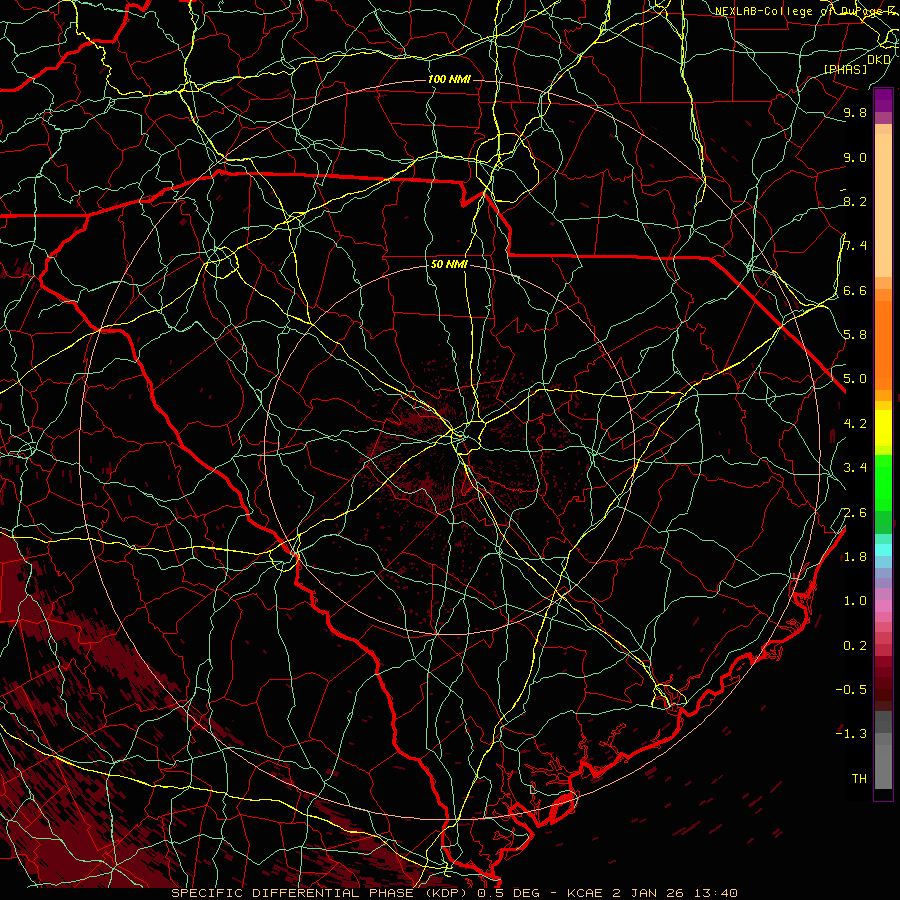This screenshot has width=900, height=900.
Task: Click the "100 NMI" range ring label
Action: (x=449, y=79)
